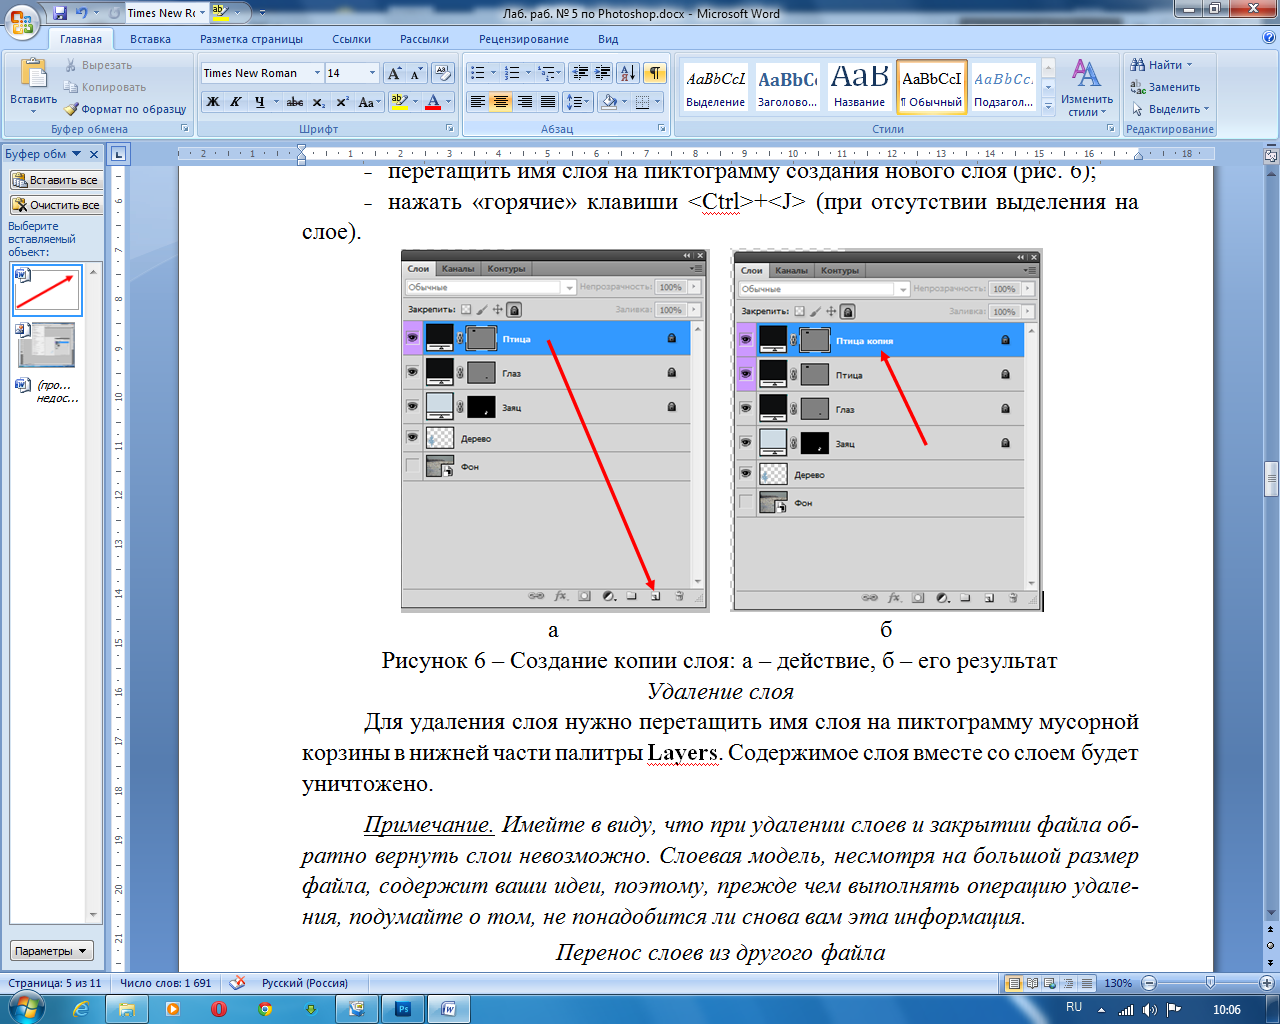This screenshot has width=1280, height=1024.
Task: Expand the styles gallery
Action: [1048, 106]
